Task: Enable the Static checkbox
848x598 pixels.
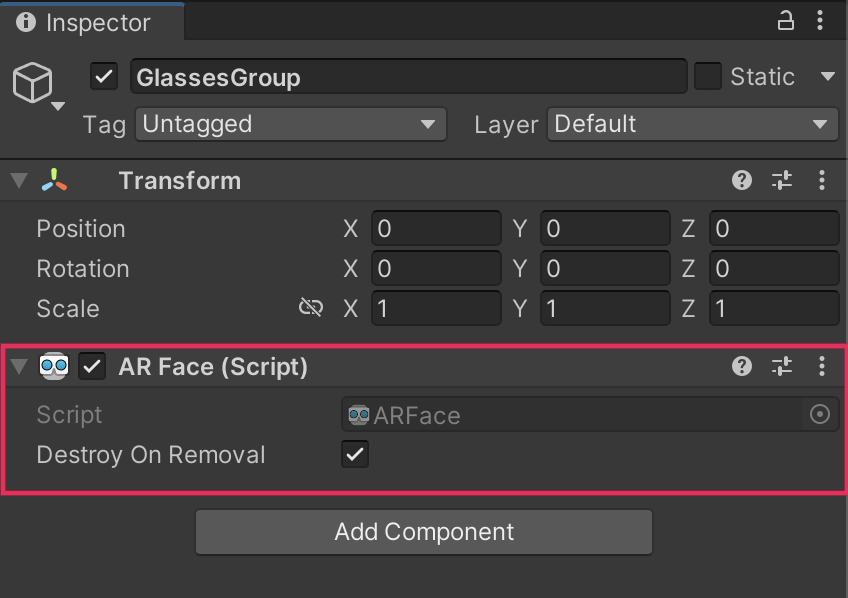Action: 708,77
